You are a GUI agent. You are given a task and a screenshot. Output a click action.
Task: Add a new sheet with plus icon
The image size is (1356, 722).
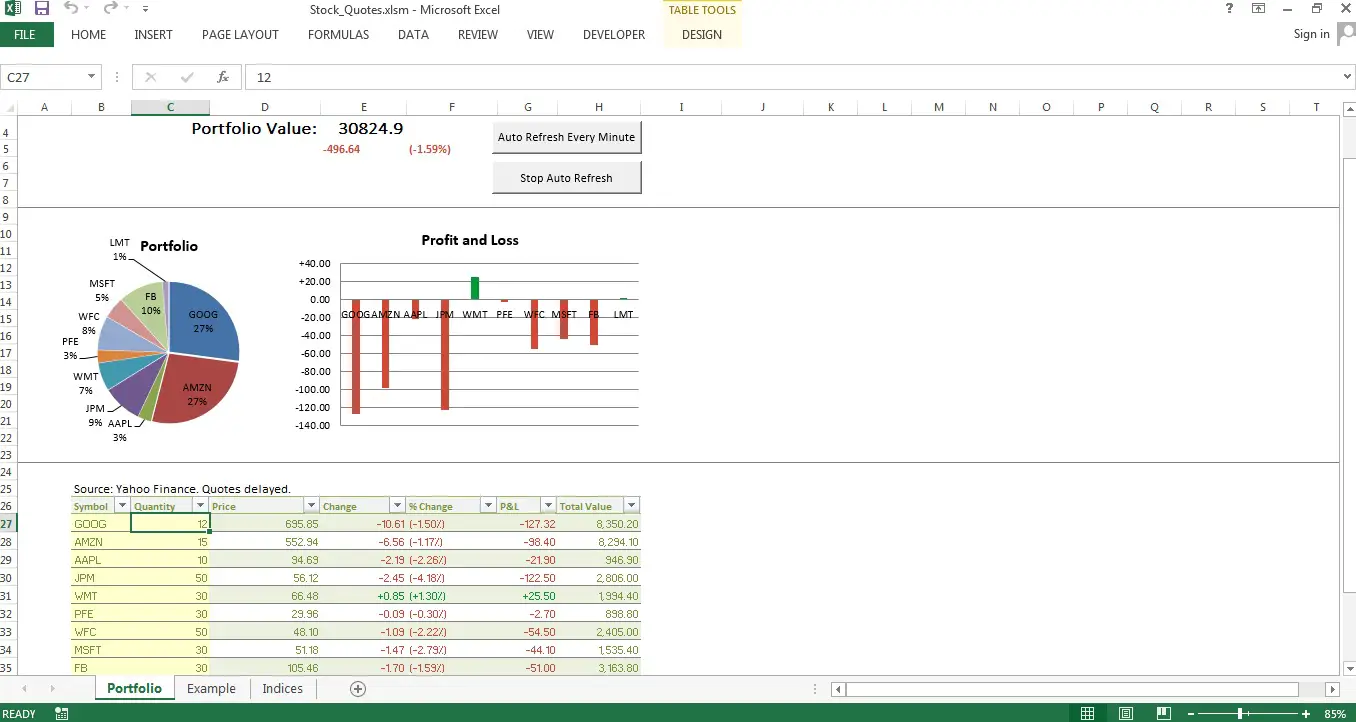click(x=358, y=688)
